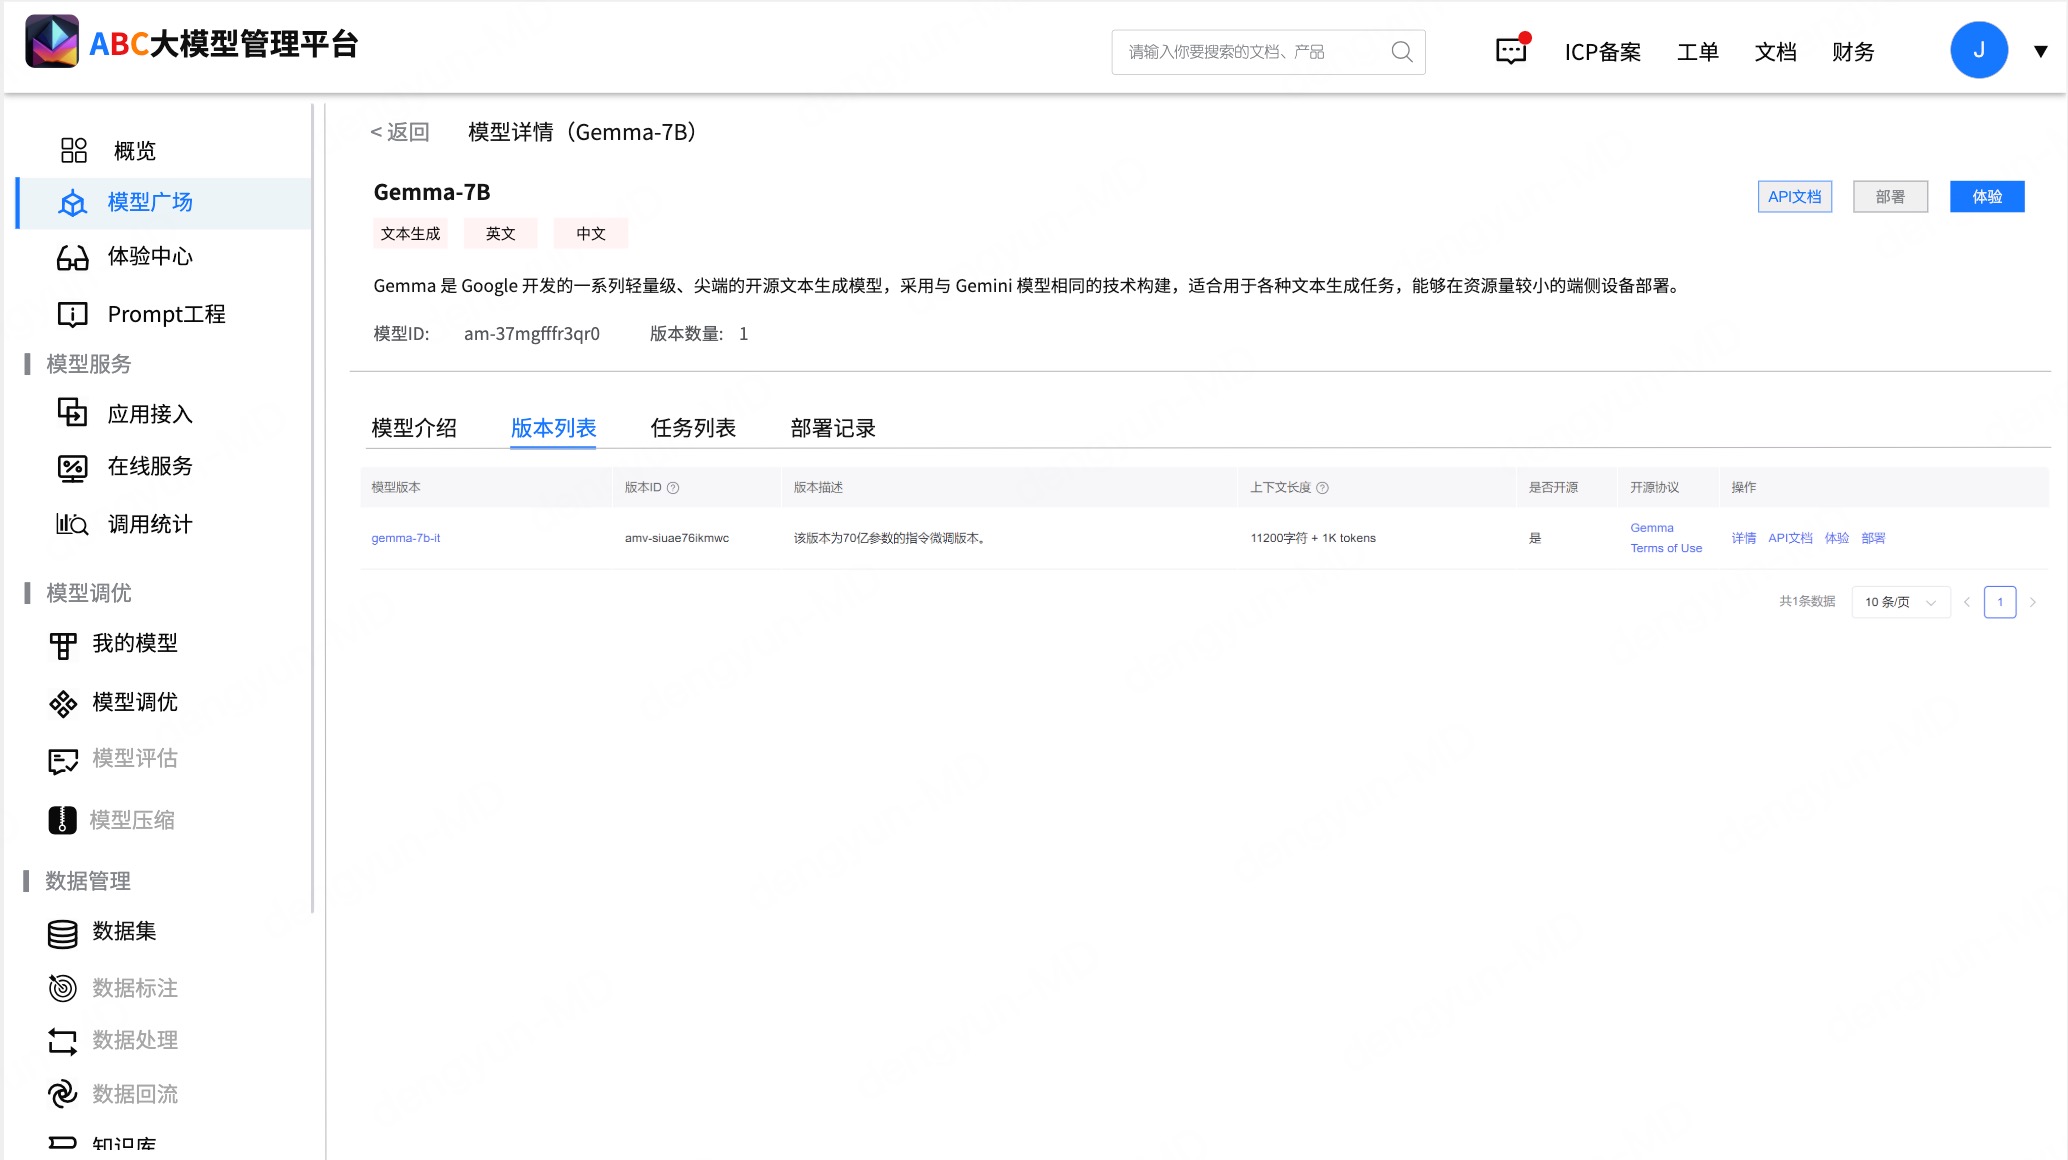Click the 英文 language tag

coord(501,233)
